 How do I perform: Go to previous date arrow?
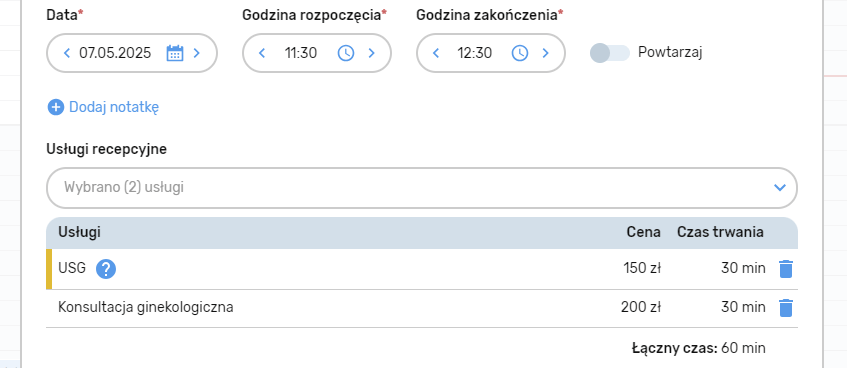point(67,53)
